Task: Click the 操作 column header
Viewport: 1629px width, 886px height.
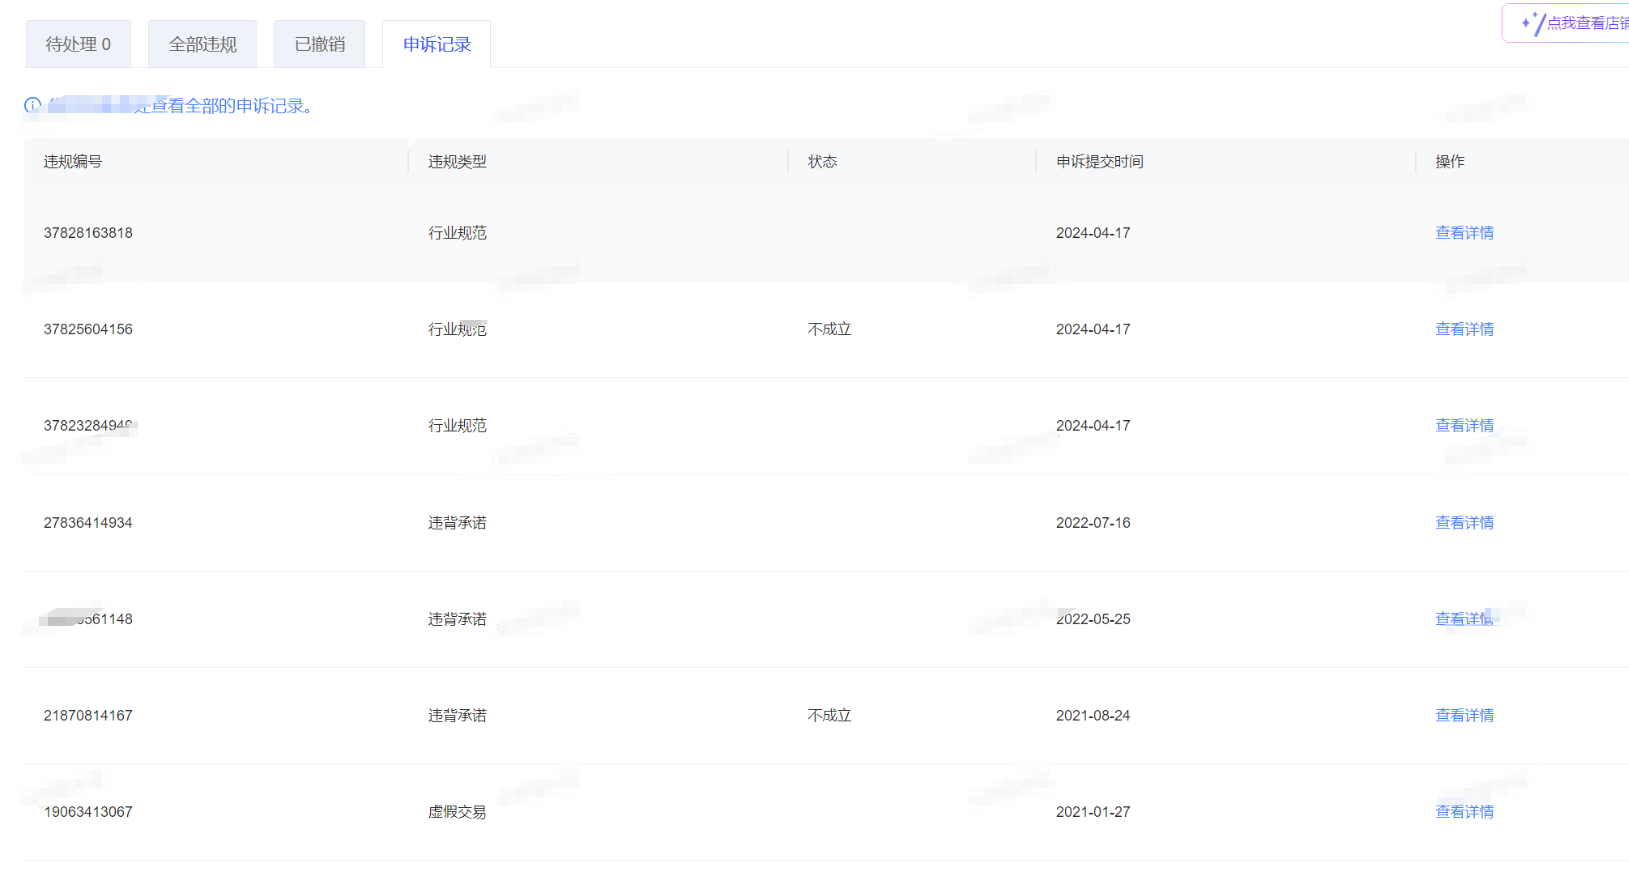Action: click(1449, 162)
